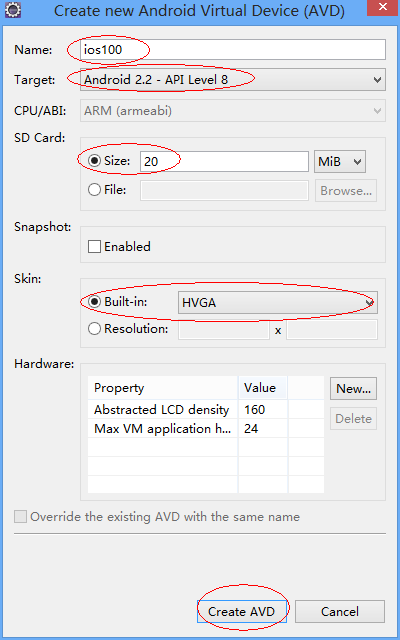Select the Max VM application heap row
400x640 pixels.
206,429
